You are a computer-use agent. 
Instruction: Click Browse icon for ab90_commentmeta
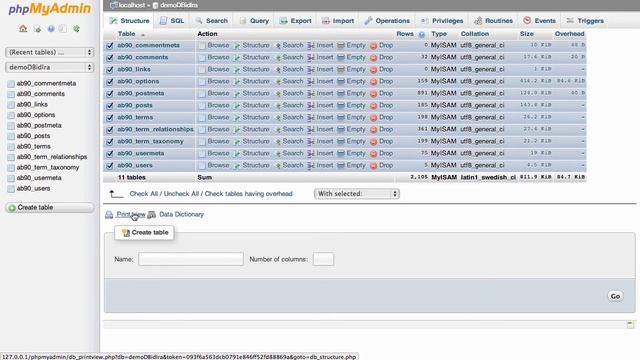pos(202,46)
